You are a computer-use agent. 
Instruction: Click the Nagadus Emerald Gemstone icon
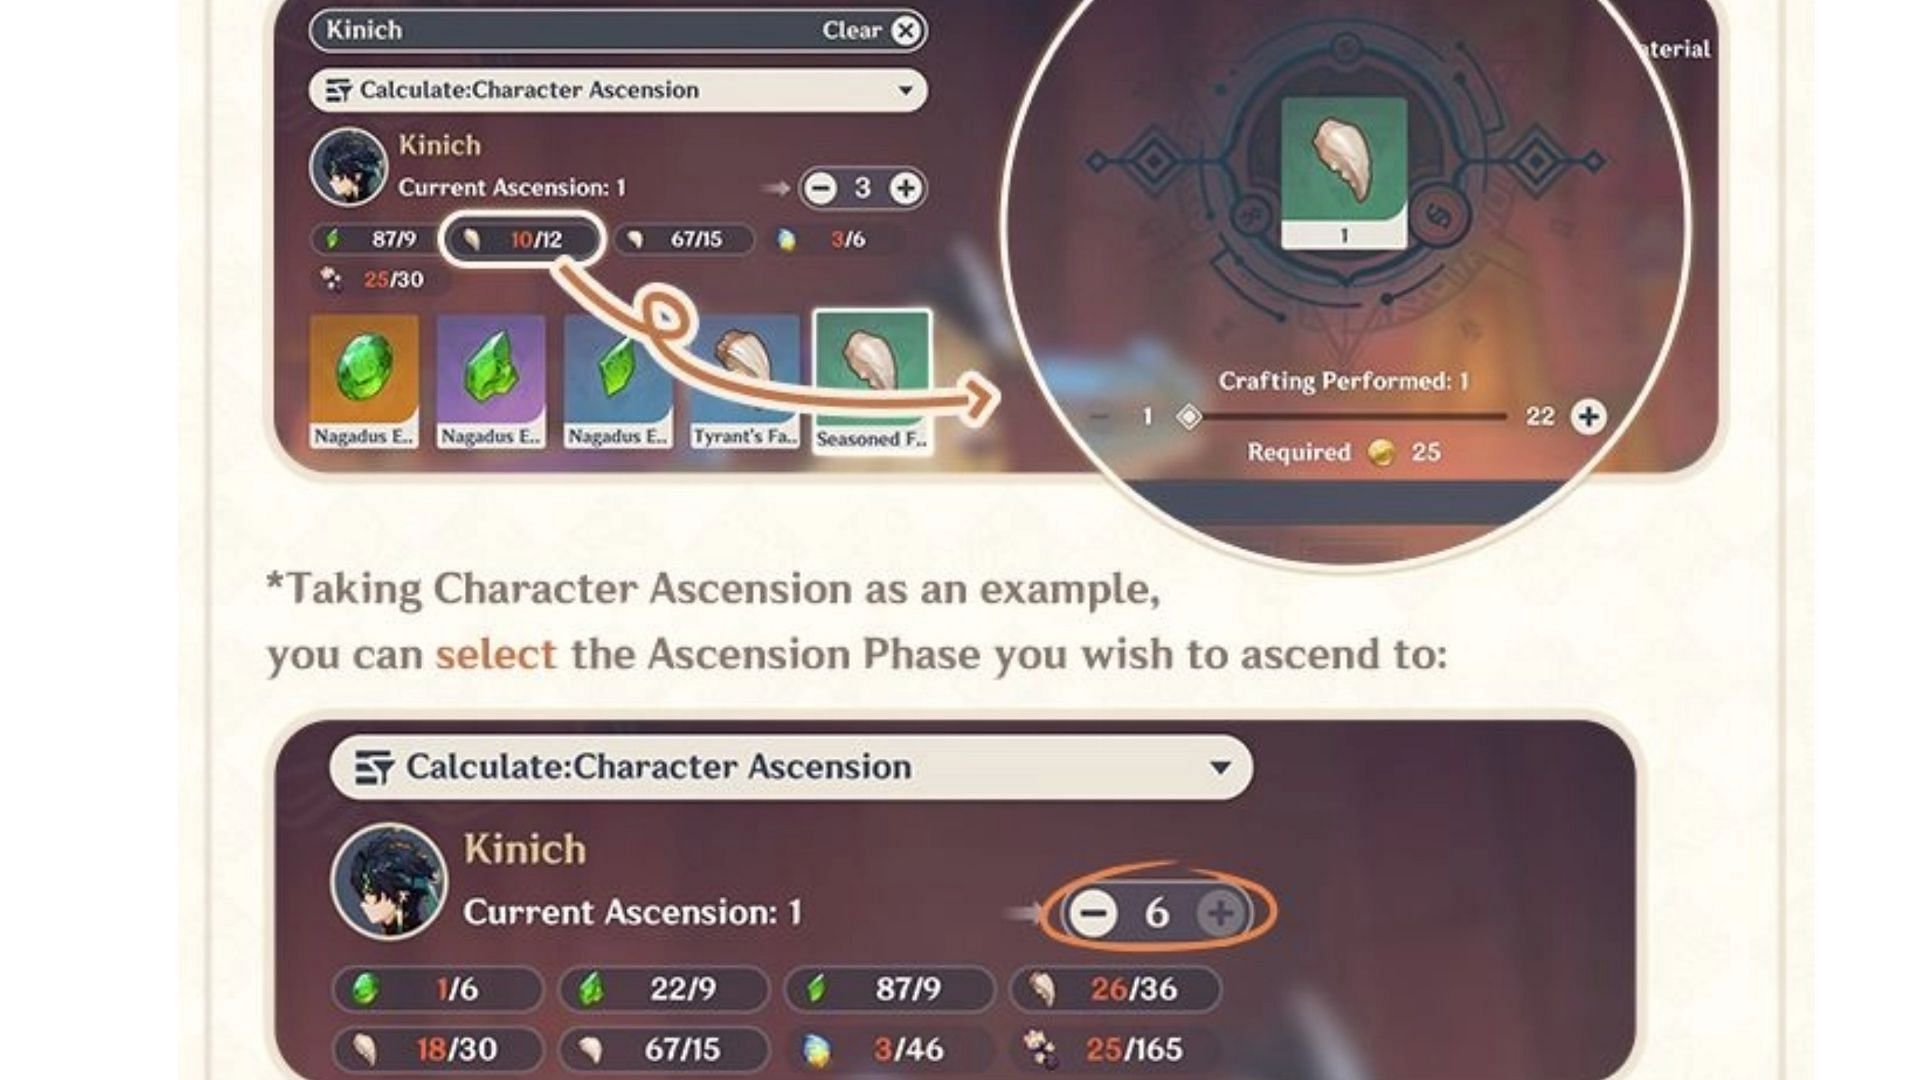pos(365,376)
